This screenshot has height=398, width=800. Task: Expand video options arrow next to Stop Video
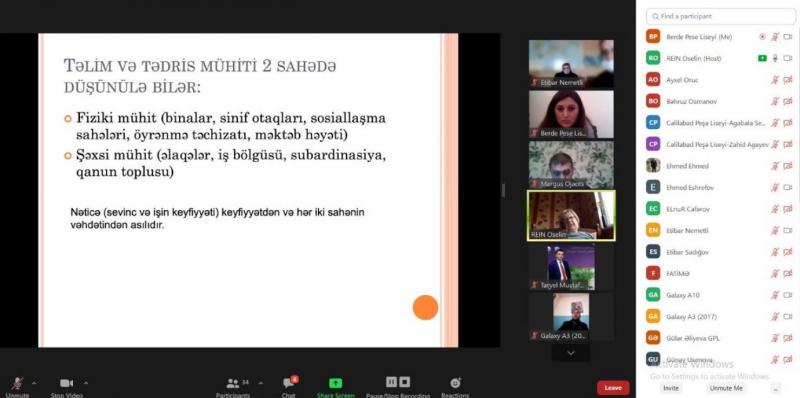click(x=86, y=383)
